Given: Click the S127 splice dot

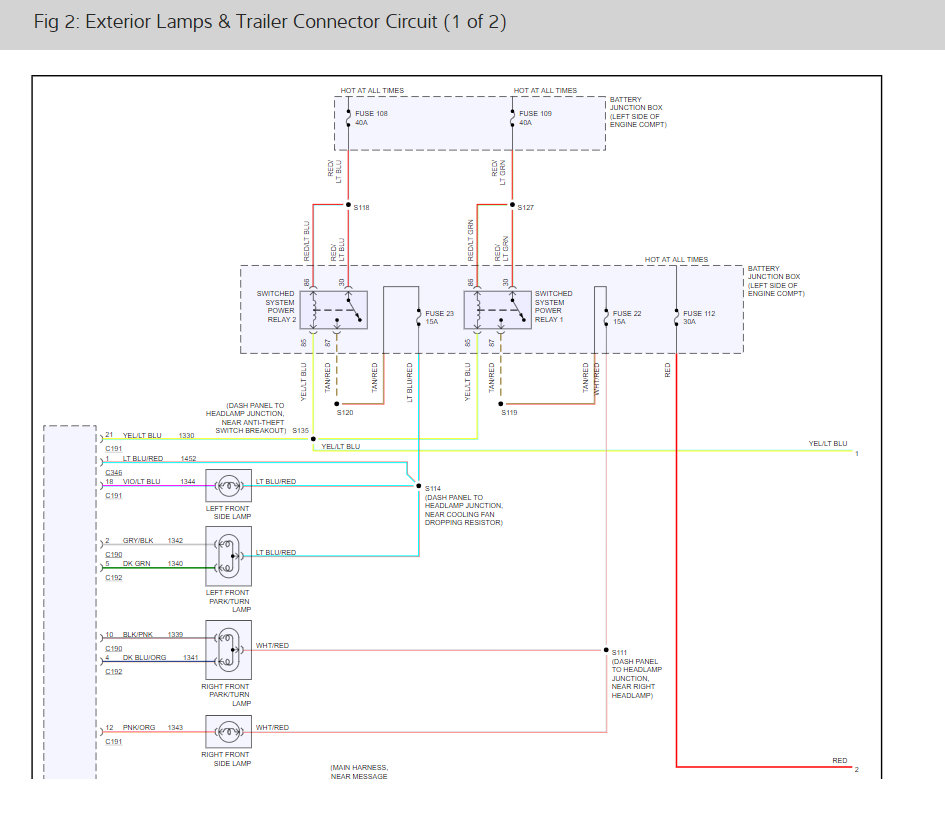Looking at the screenshot, I should [512, 205].
